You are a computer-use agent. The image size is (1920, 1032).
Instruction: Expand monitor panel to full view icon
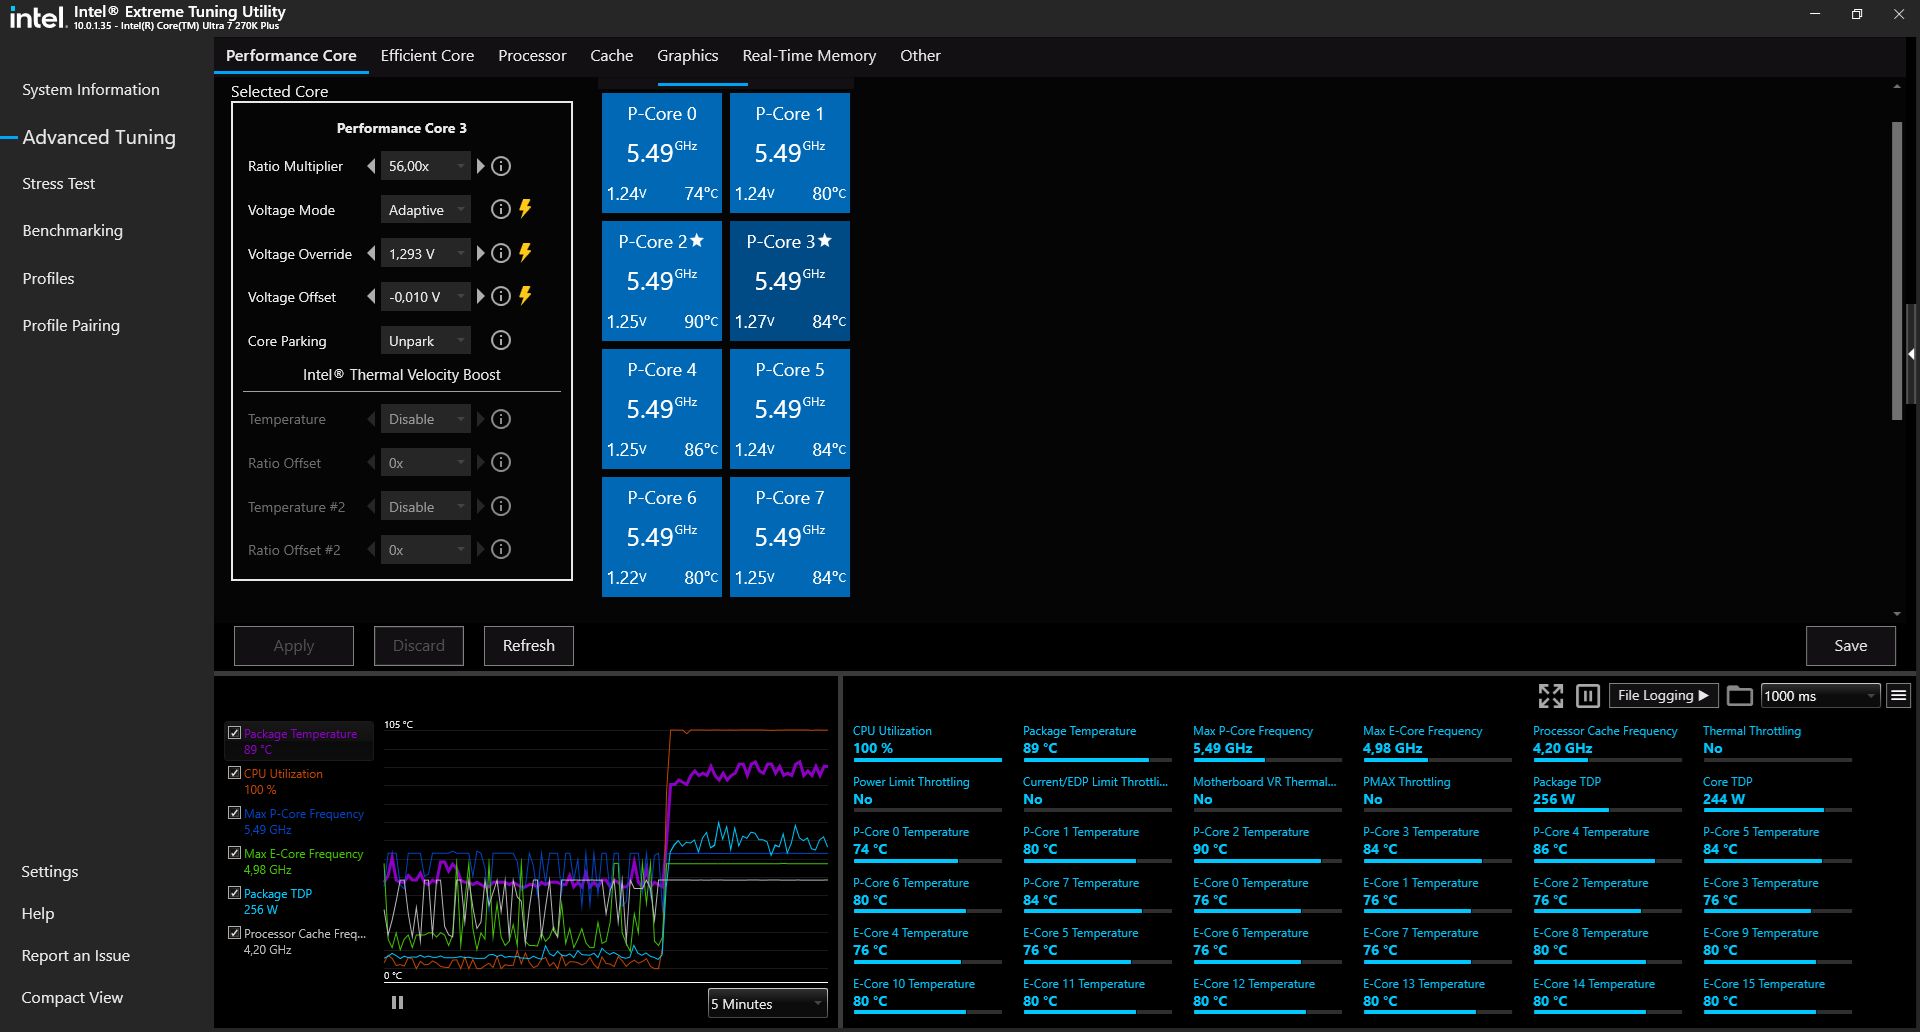pos(1551,696)
